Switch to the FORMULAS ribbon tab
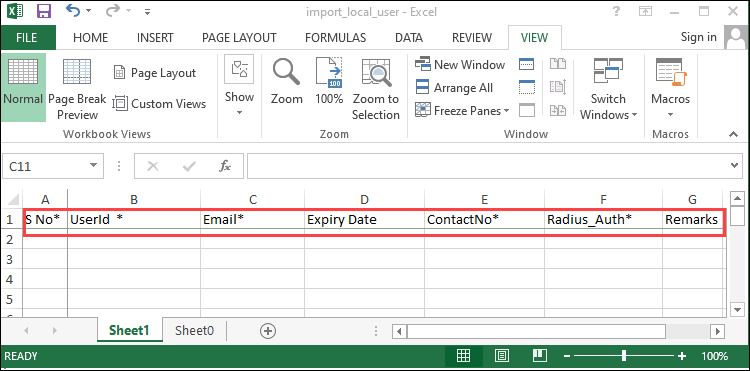Screen dimensions: 750x371 335,38
